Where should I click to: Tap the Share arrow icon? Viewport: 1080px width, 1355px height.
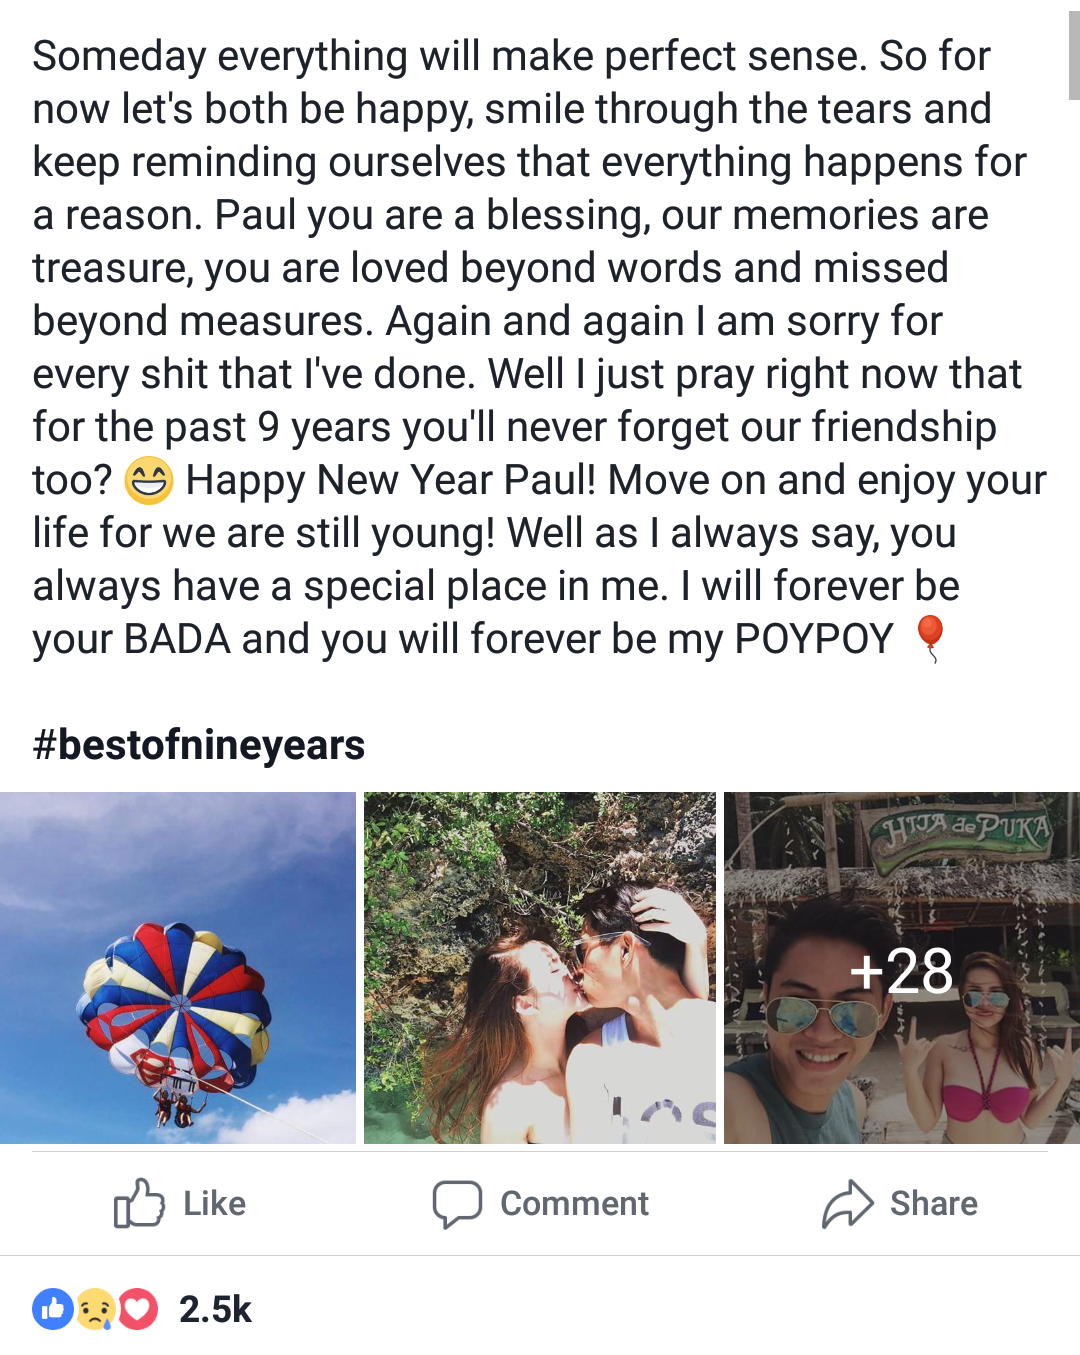tap(848, 1203)
